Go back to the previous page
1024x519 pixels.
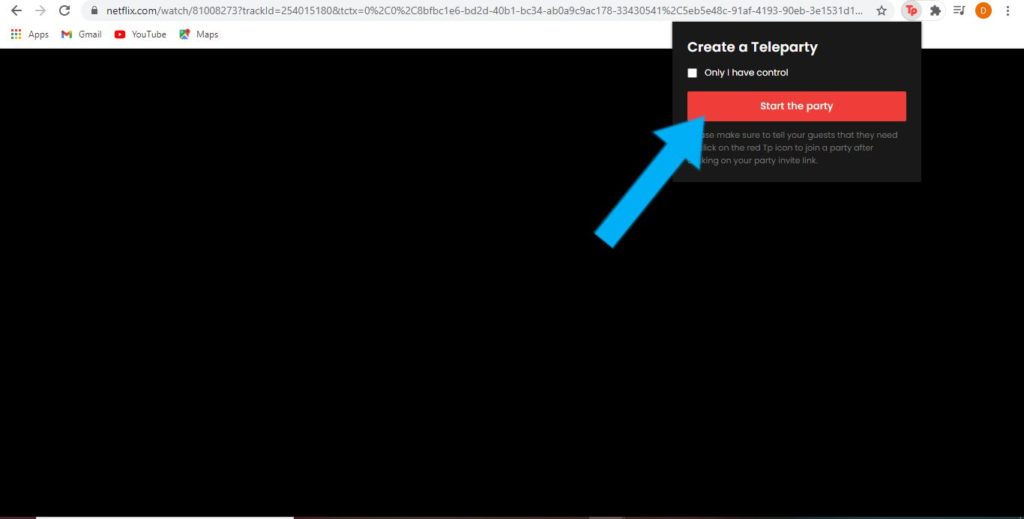[x=16, y=10]
